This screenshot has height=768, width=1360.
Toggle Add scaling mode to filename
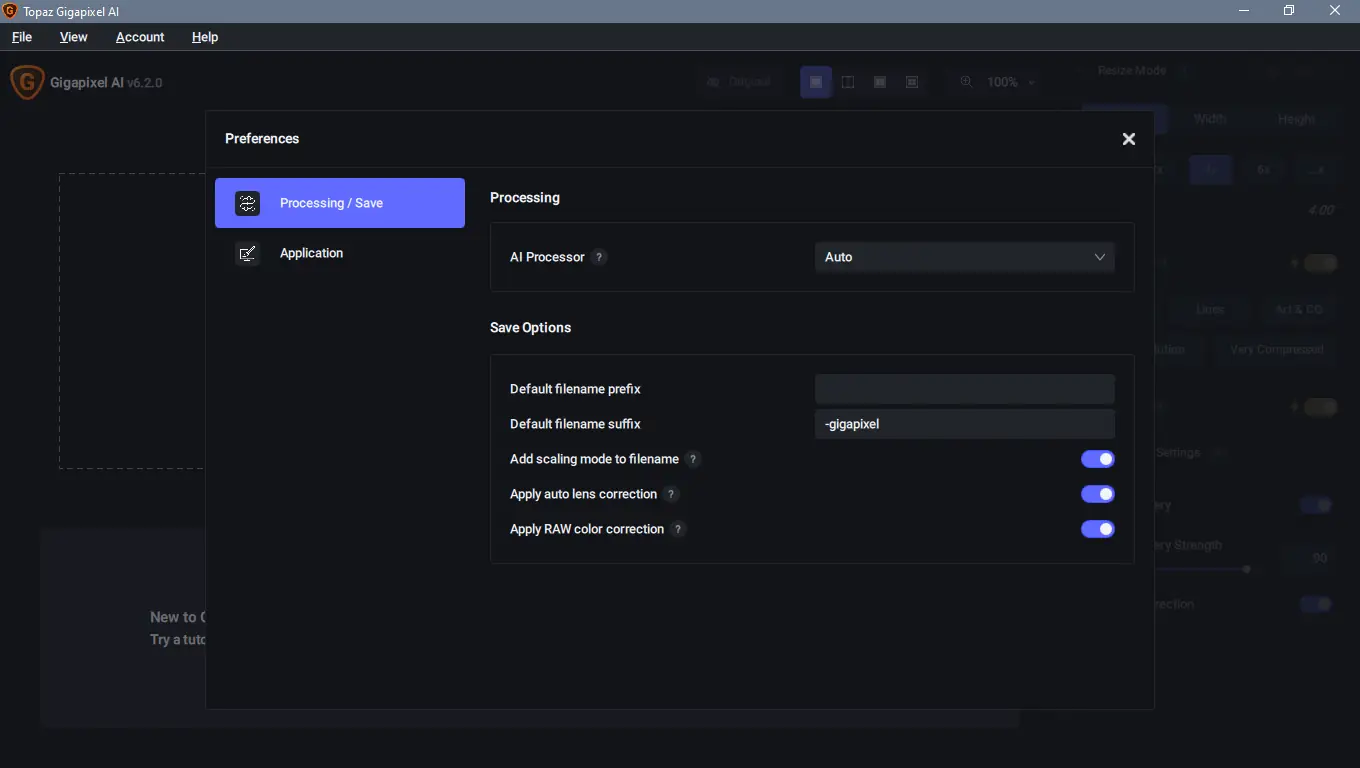pos(1098,459)
